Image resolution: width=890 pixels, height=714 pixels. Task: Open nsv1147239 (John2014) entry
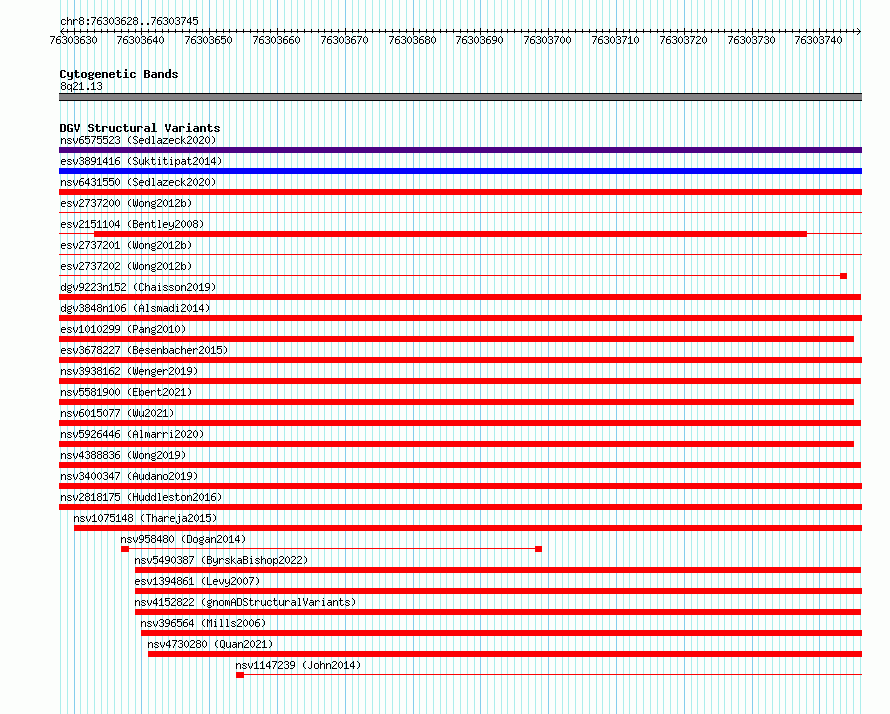298,665
